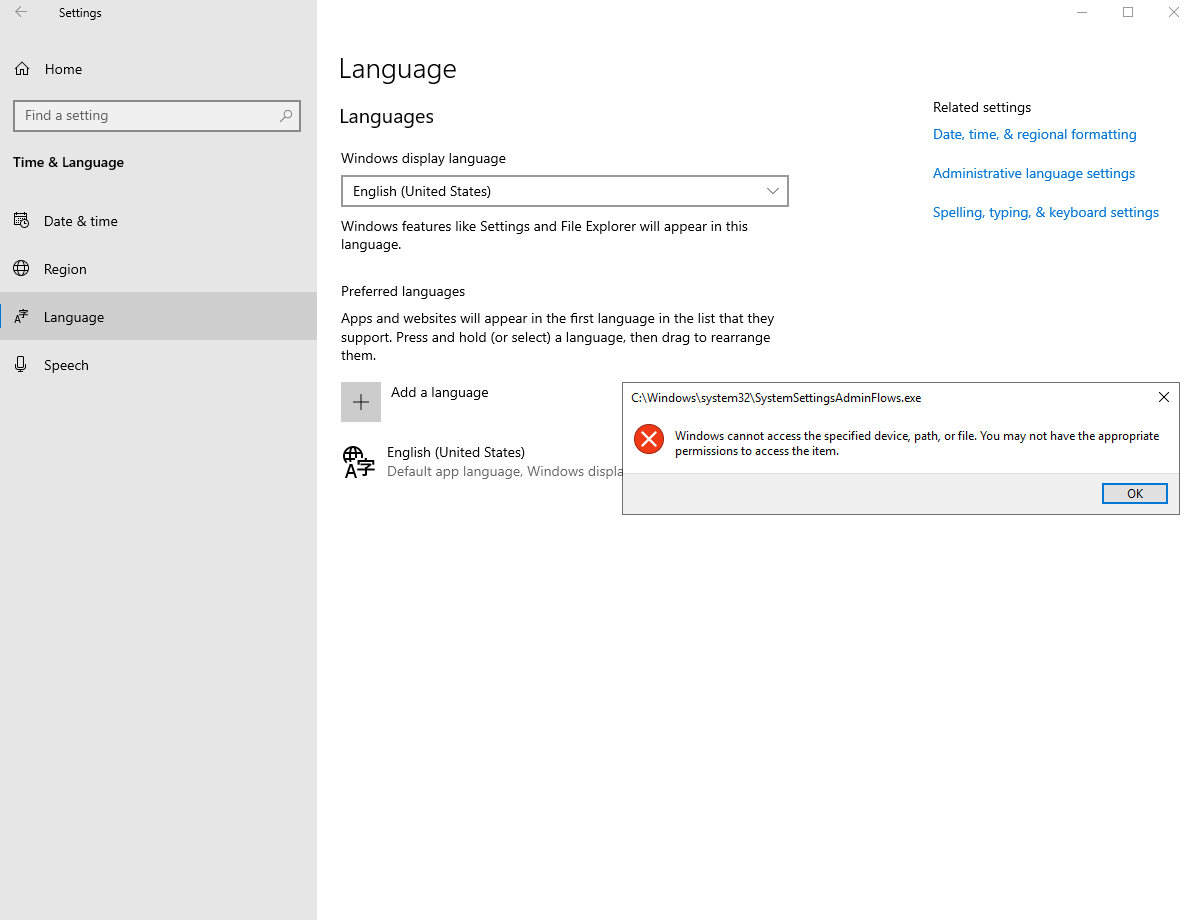The height and width of the screenshot is (920, 1190).
Task: Click the Language icon in the sidebar
Action: pyautogui.click(x=21, y=317)
